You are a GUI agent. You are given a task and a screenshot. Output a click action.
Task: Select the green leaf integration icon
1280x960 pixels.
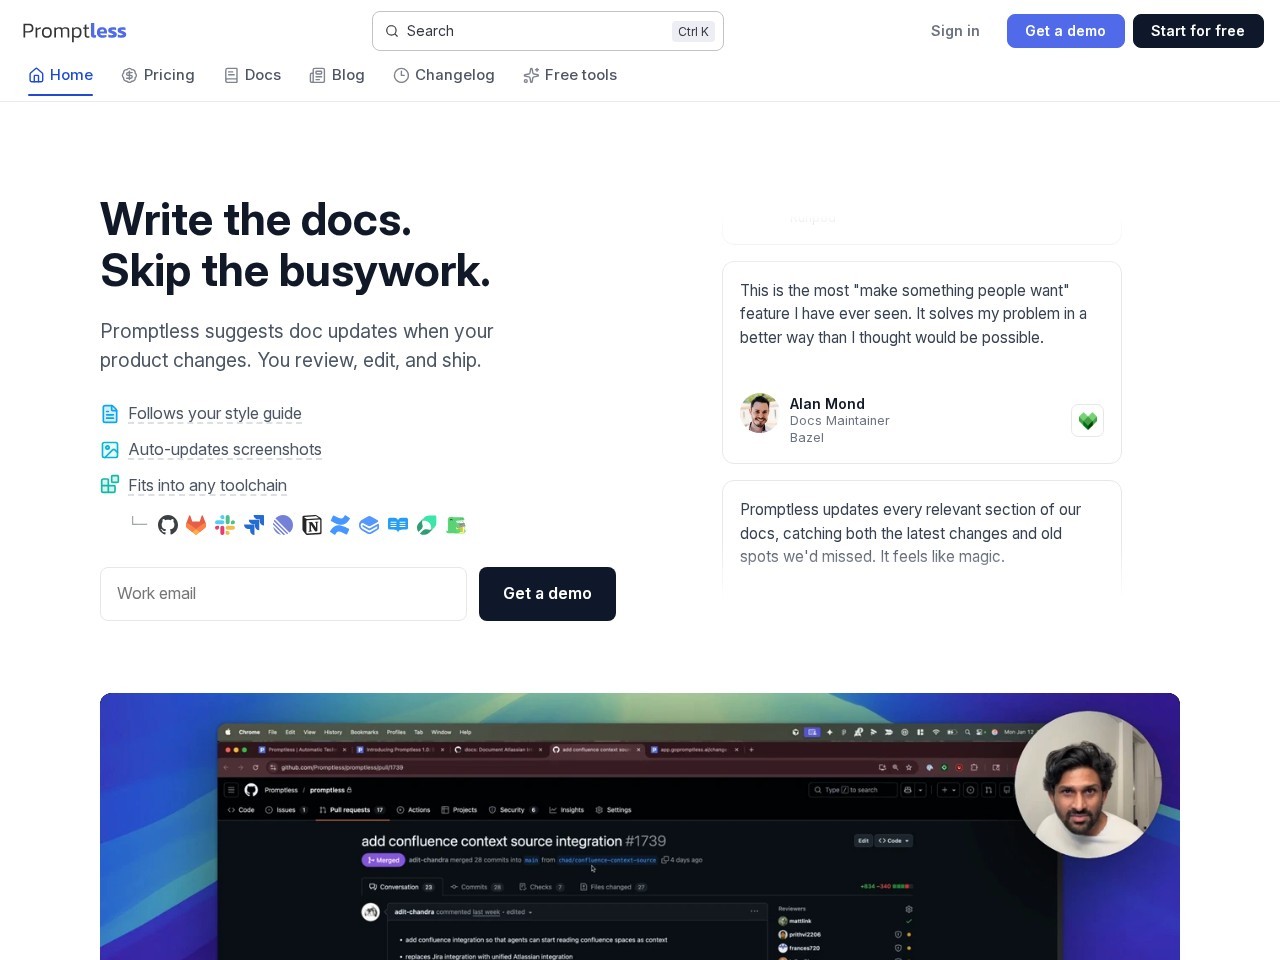tap(427, 525)
